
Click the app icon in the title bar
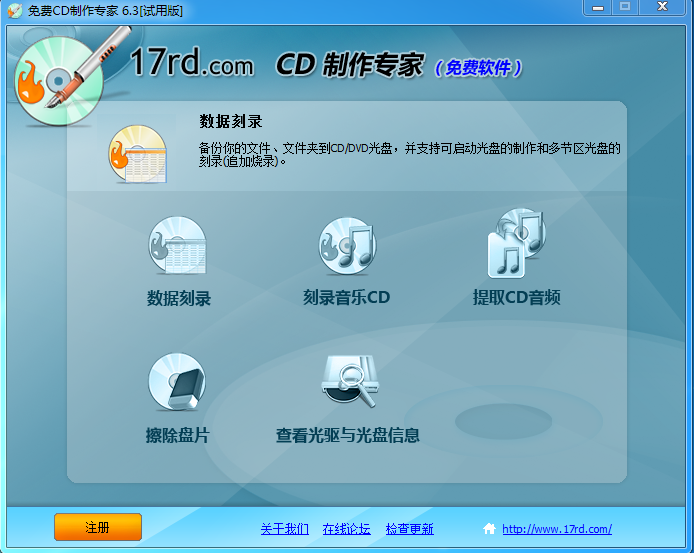pos(15,10)
